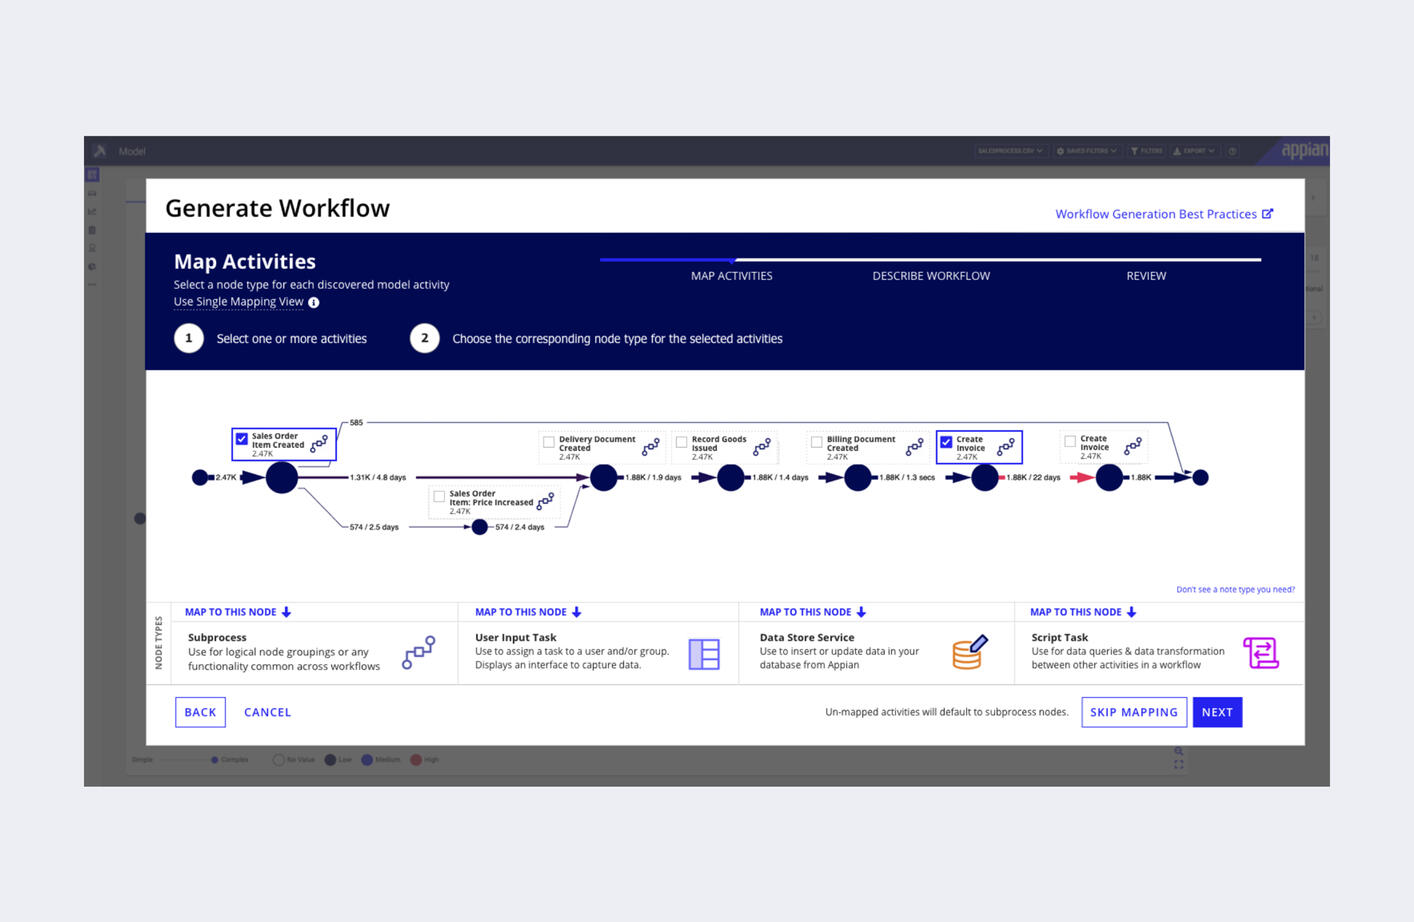Screen dimensions: 1414x922
Task: Select the Subprocess node type icon
Action: [419, 652]
